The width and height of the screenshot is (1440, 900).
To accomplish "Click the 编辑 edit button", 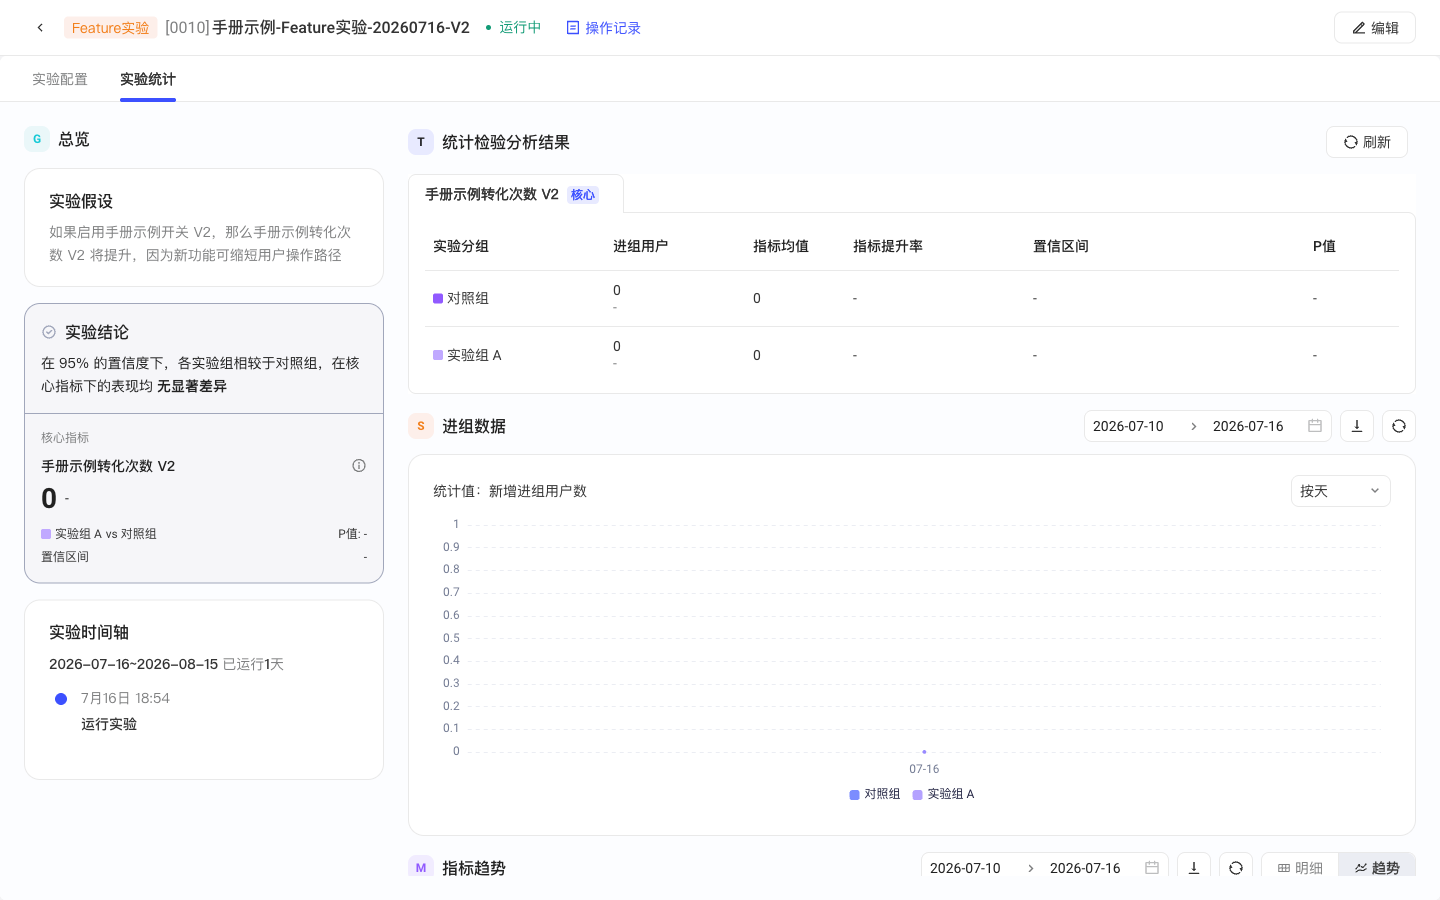I will pyautogui.click(x=1374, y=28).
